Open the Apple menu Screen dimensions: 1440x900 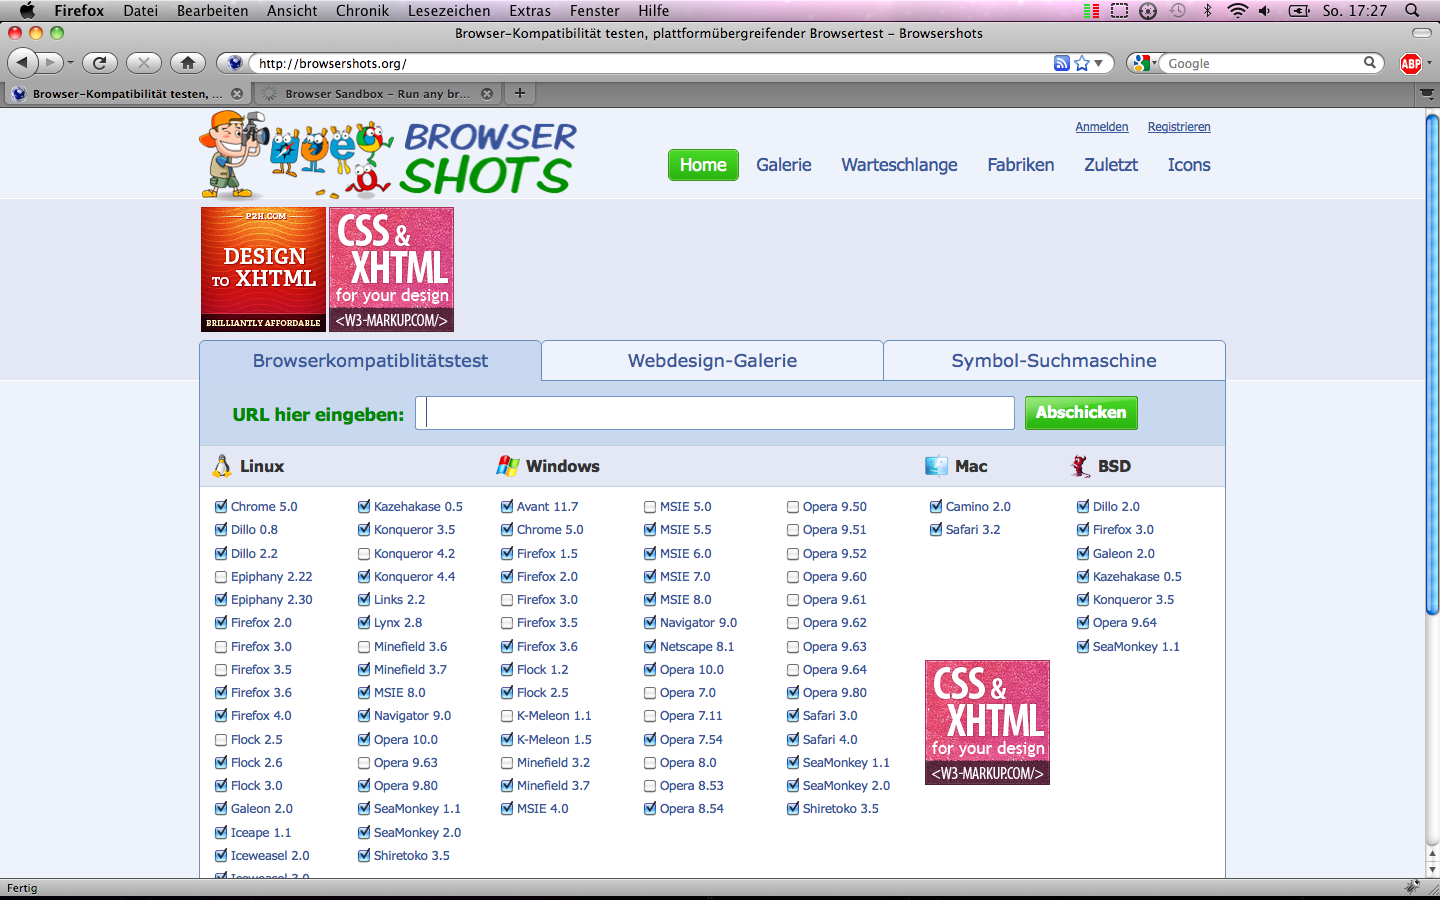(27, 10)
